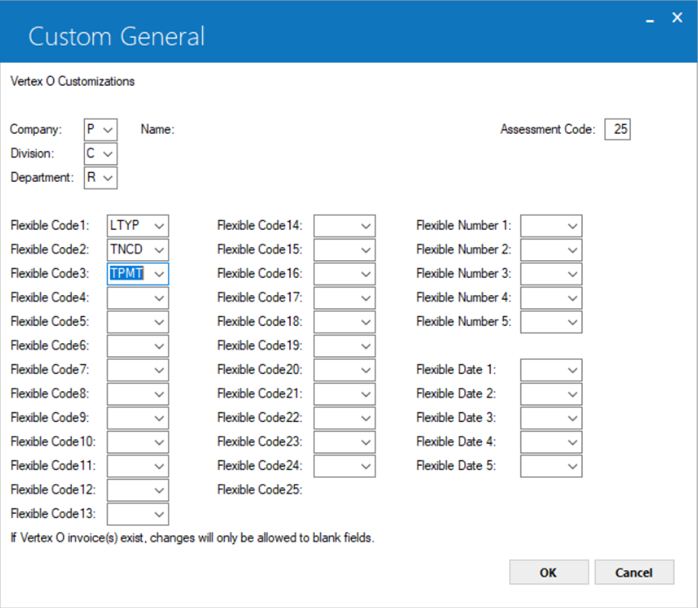Click the Flexible Code25 label
This screenshot has height=608, width=698.
[x=260, y=490]
